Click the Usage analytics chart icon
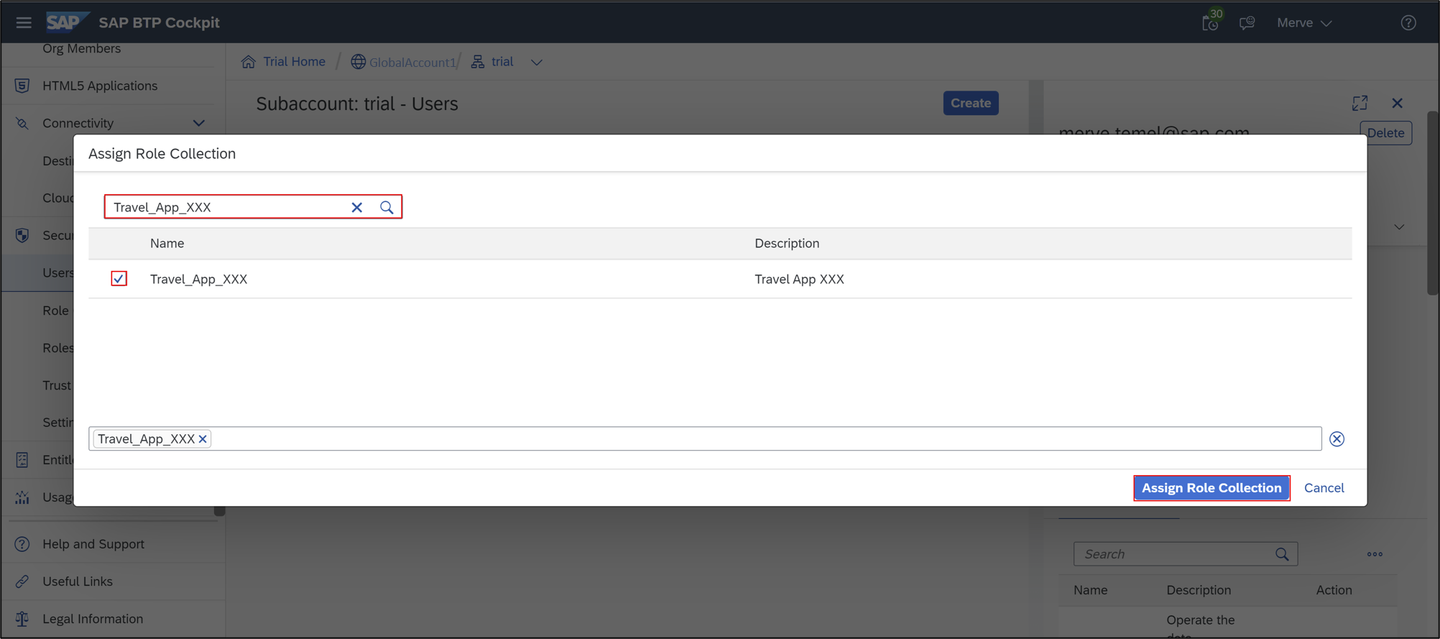Viewport: 1440px width, 639px height. (x=22, y=497)
